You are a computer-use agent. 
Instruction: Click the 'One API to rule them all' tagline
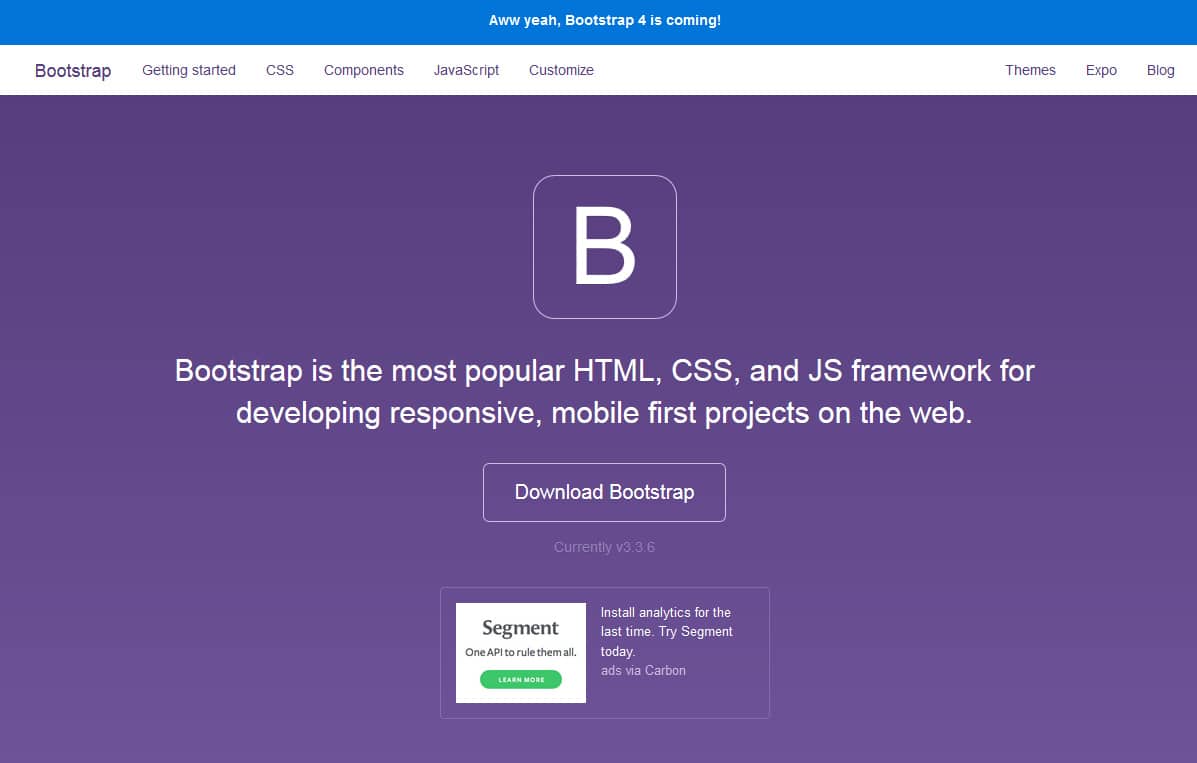[520, 652]
